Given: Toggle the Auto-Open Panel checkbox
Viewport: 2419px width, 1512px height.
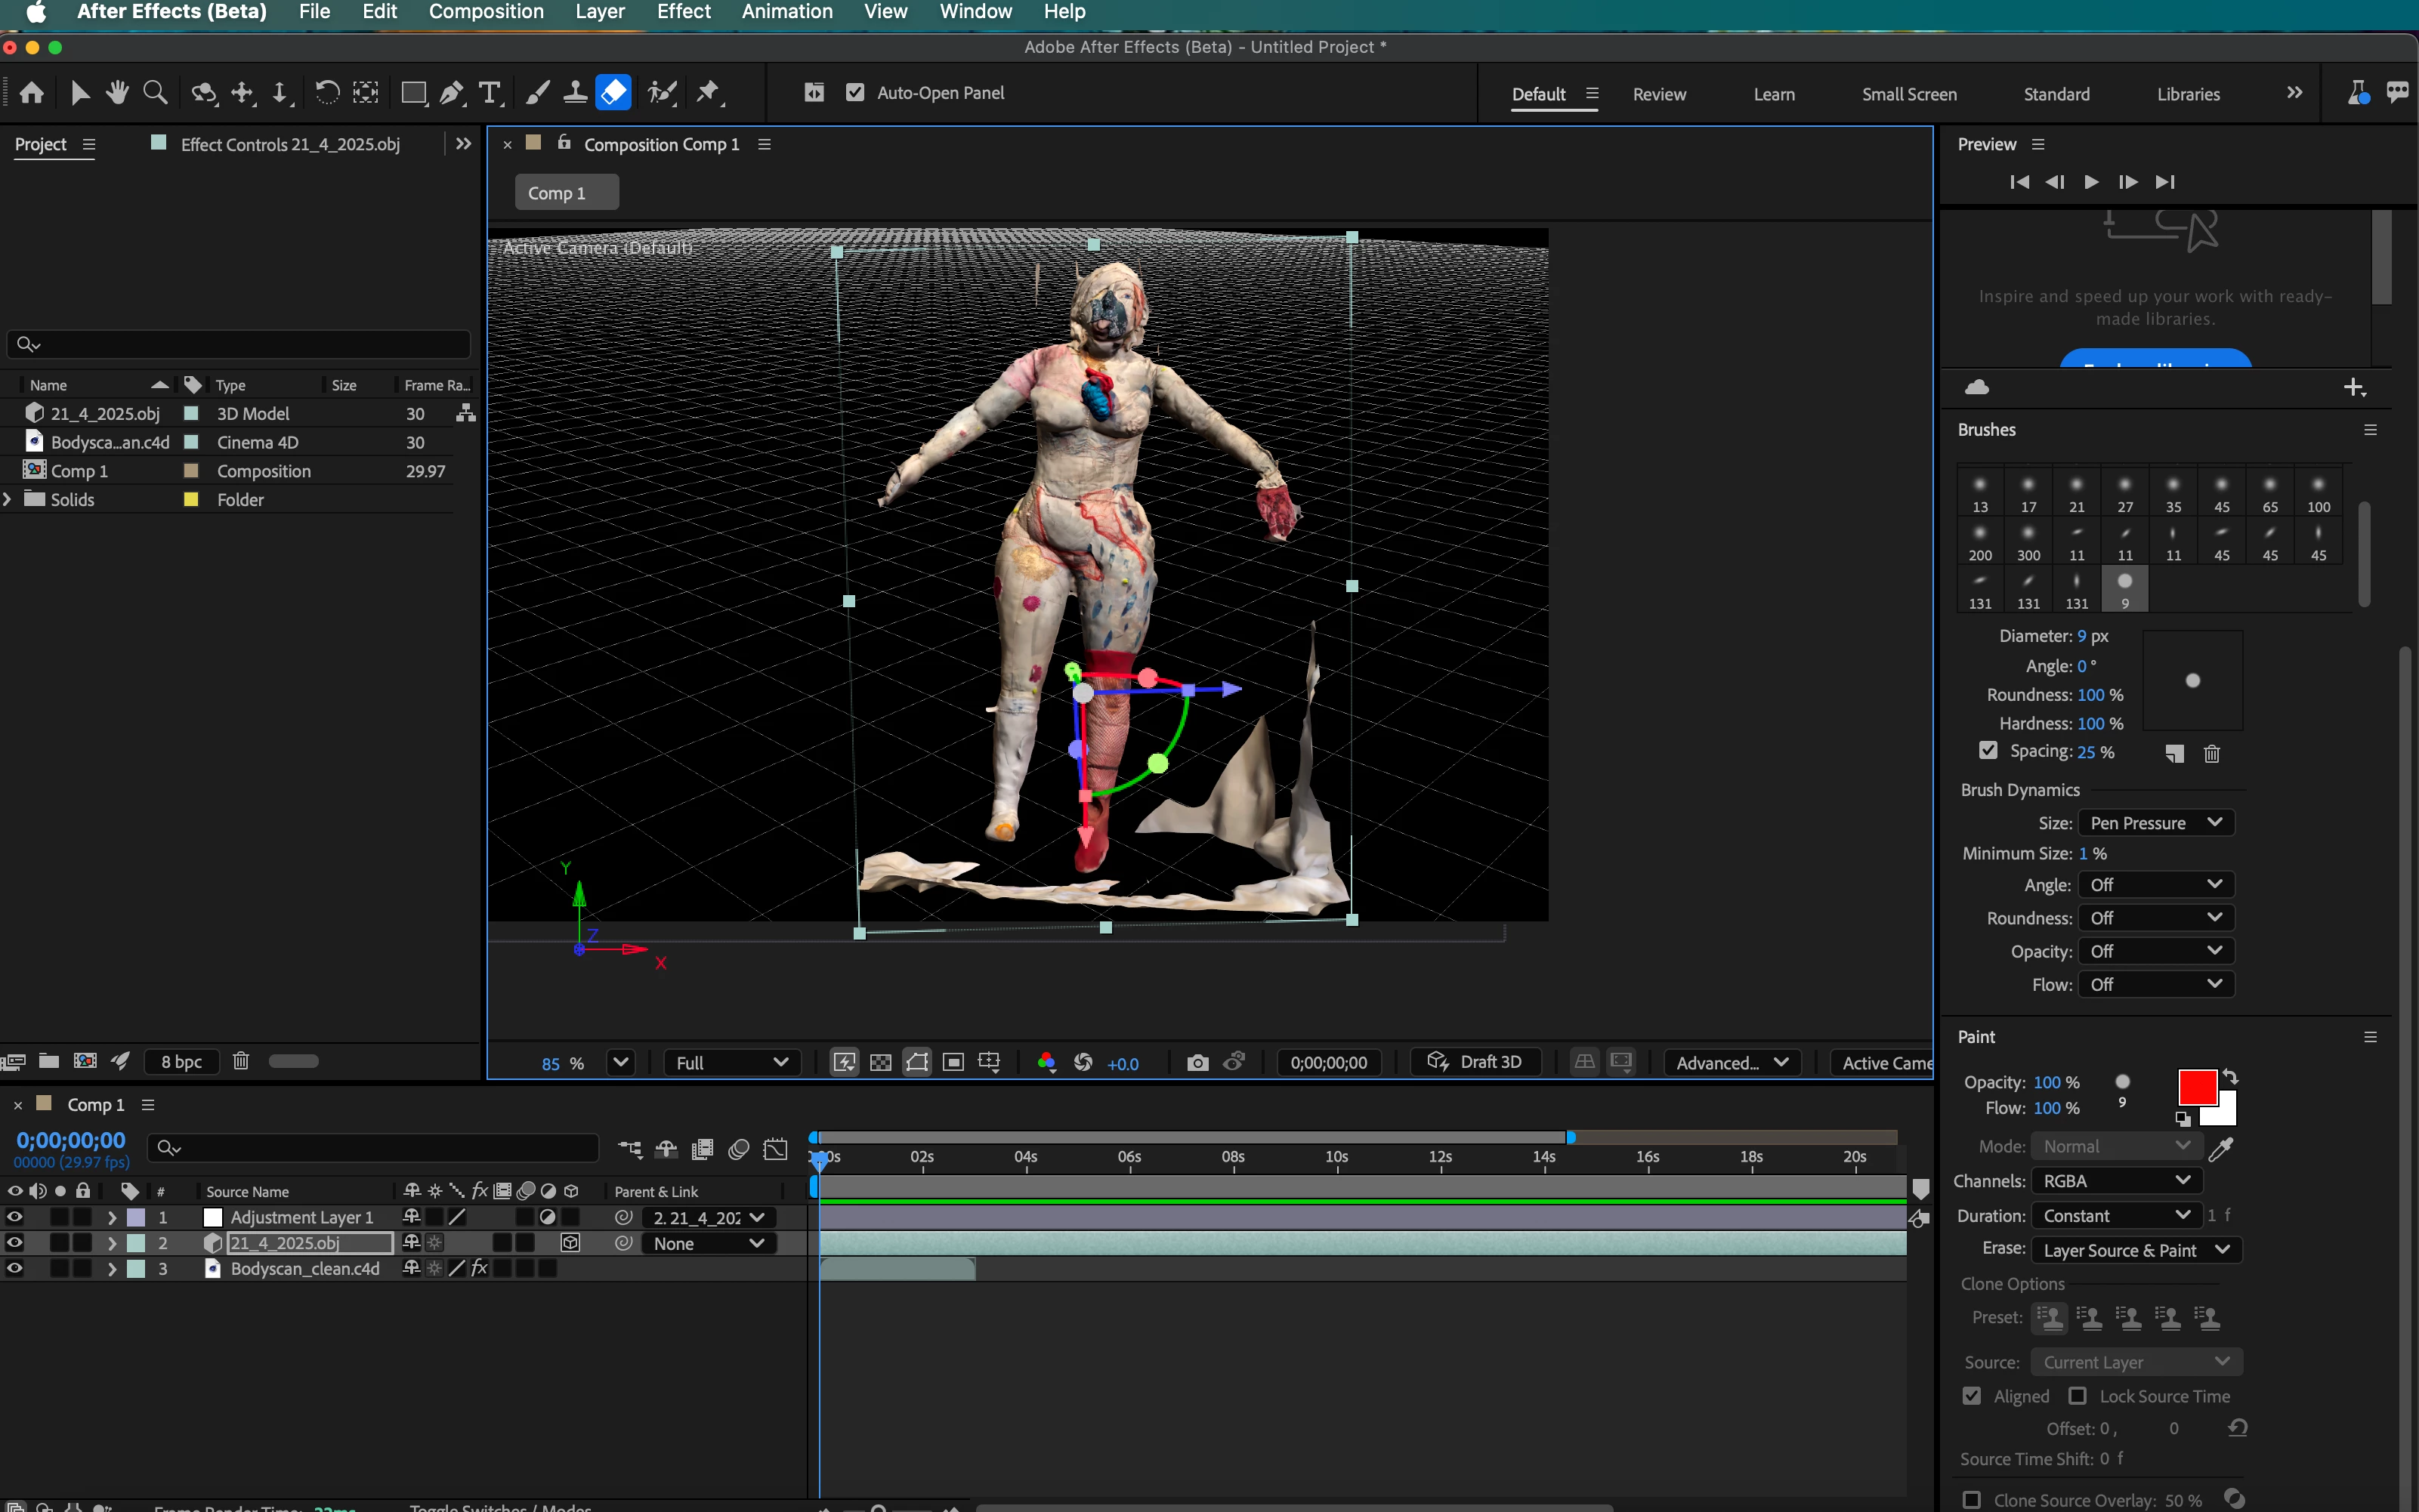Looking at the screenshot, I should pos(855,92).
